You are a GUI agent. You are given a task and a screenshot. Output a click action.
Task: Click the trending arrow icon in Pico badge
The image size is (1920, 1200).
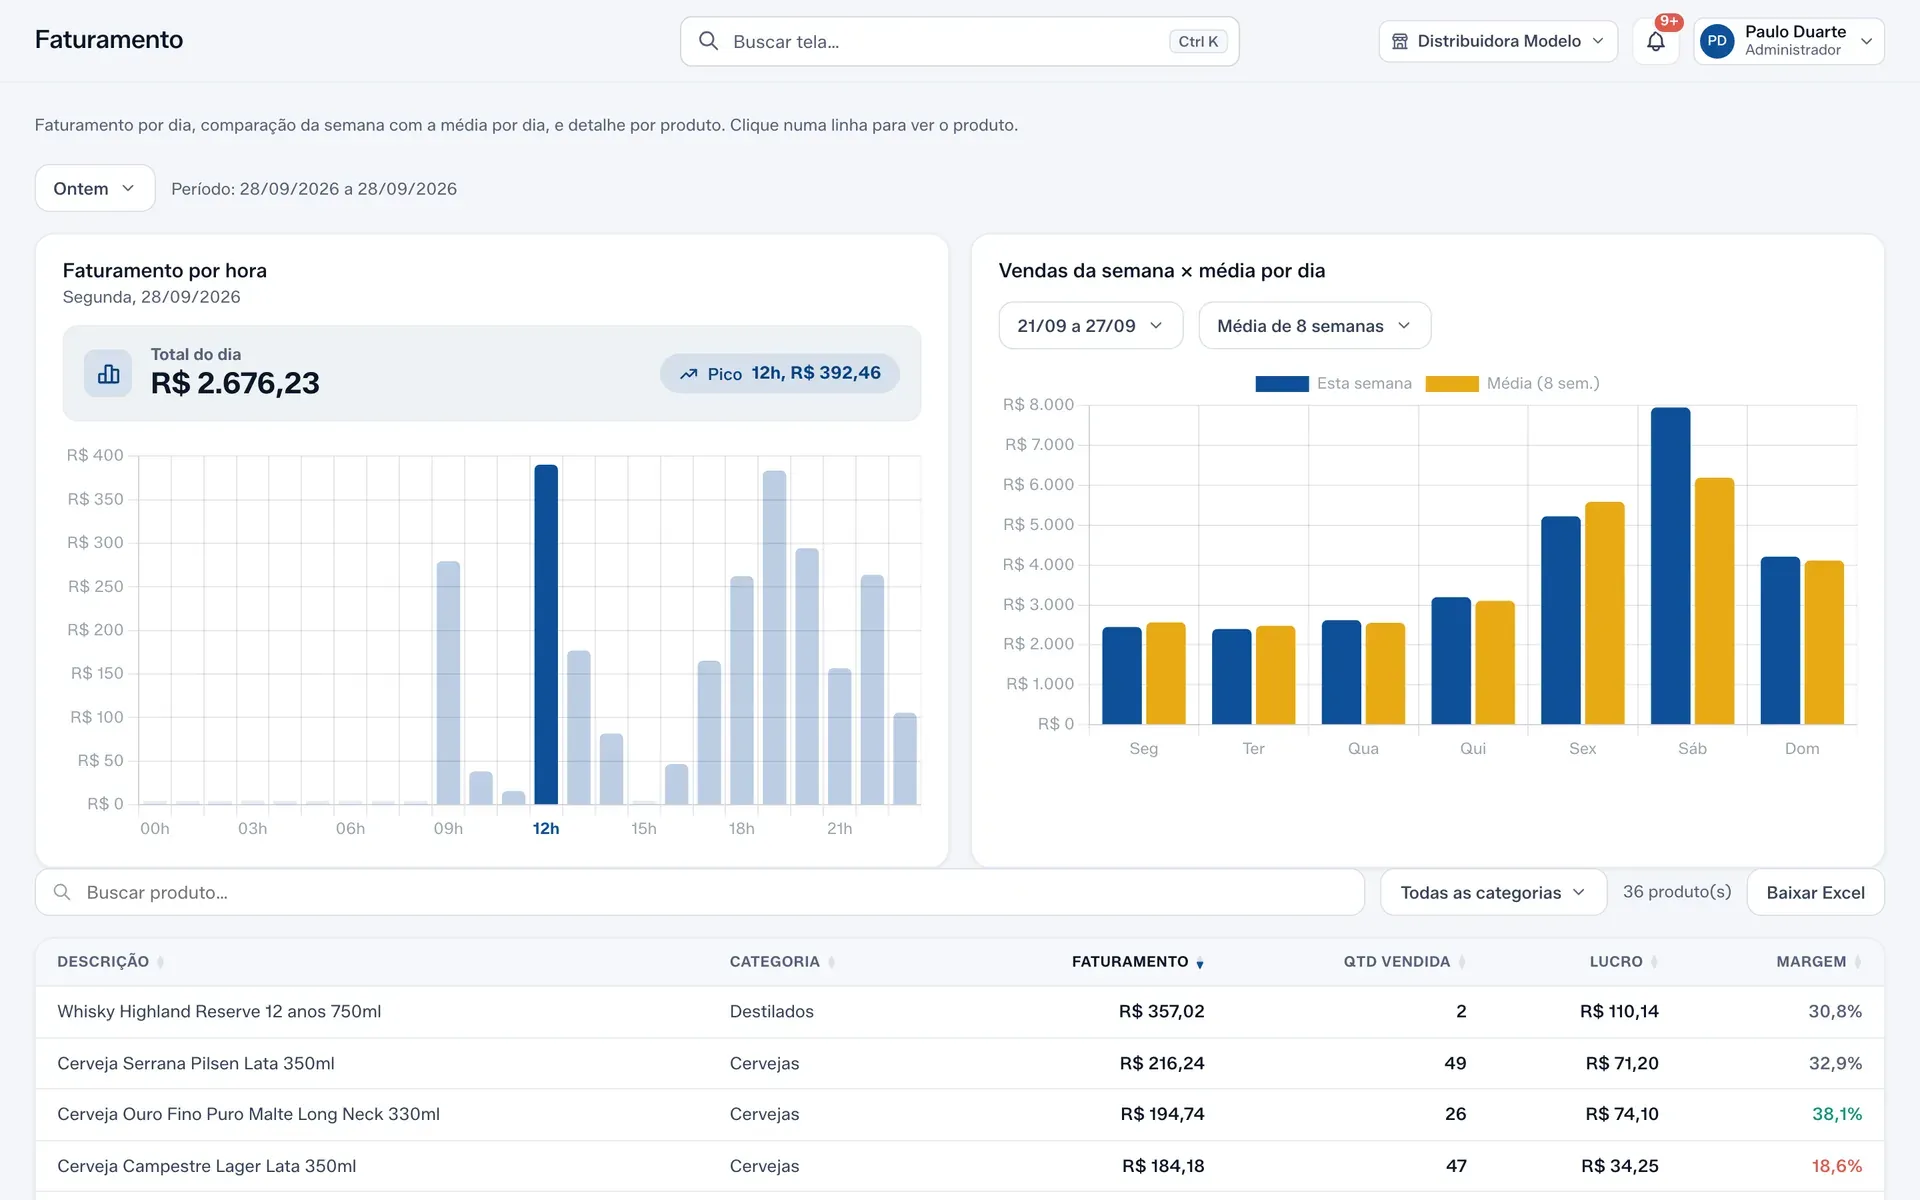pyautogui.click(x=688, y=374)
